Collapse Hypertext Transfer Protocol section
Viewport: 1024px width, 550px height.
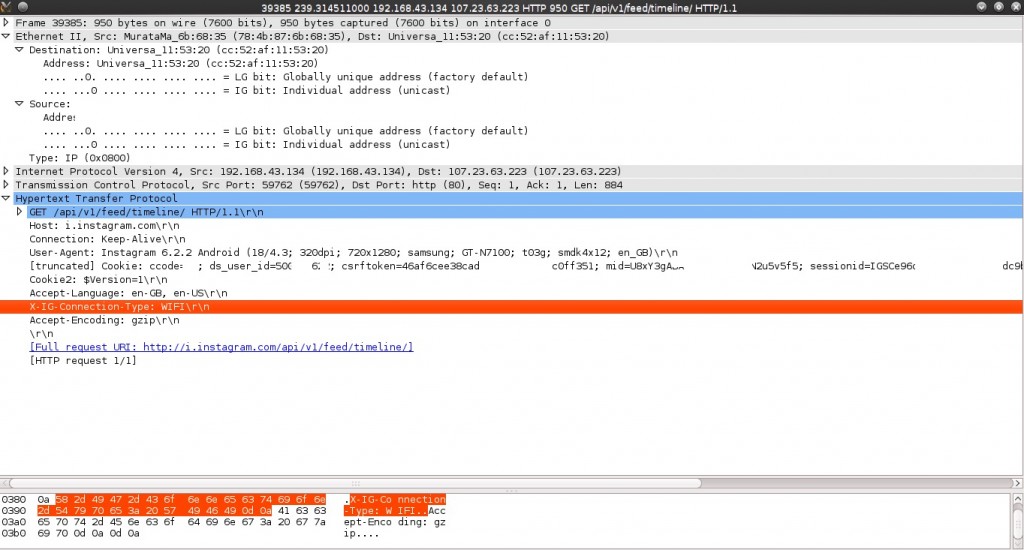(x=6, y=199)
